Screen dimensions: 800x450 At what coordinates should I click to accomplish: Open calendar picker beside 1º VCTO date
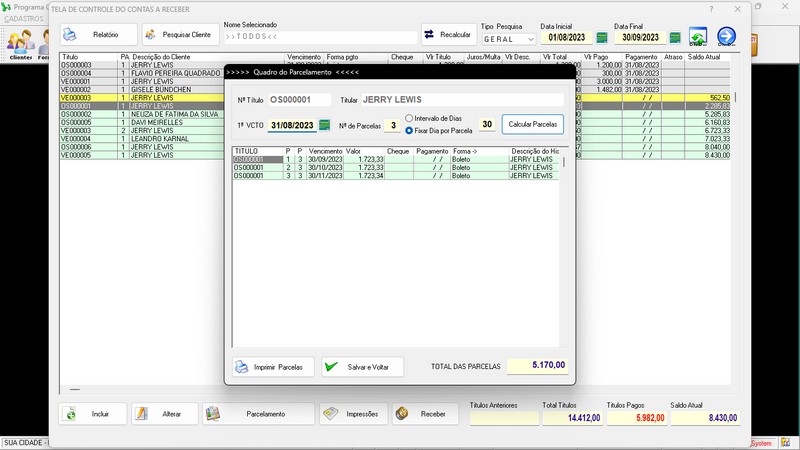324,125
